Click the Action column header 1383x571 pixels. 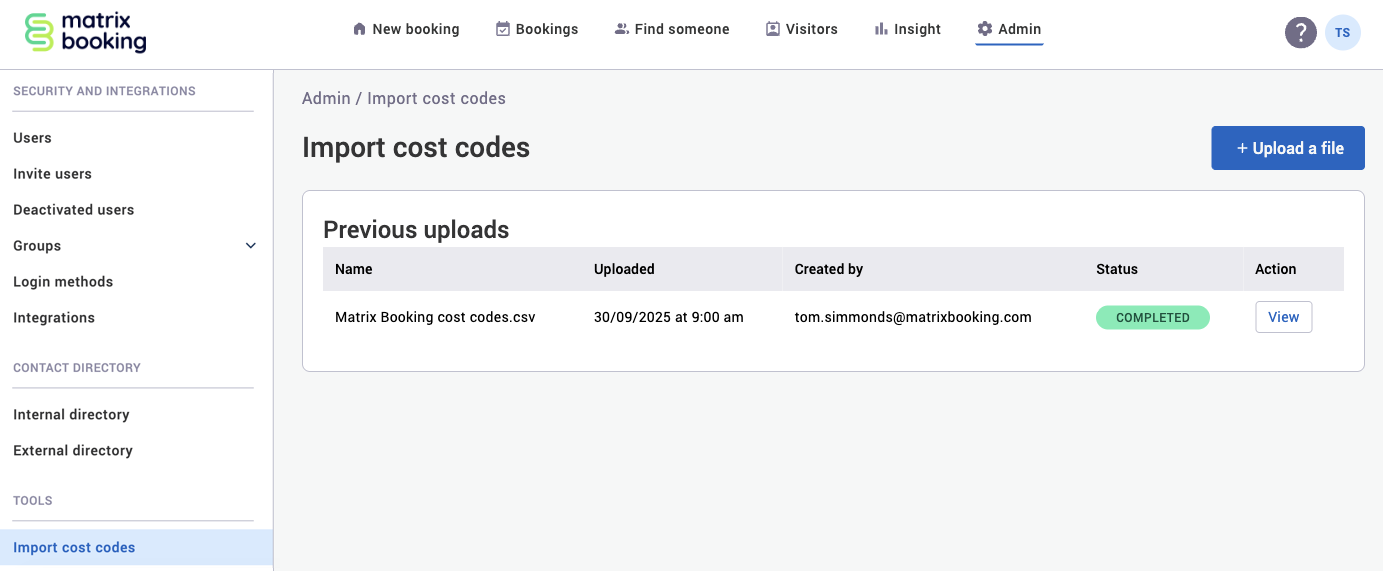(1276, 269)
